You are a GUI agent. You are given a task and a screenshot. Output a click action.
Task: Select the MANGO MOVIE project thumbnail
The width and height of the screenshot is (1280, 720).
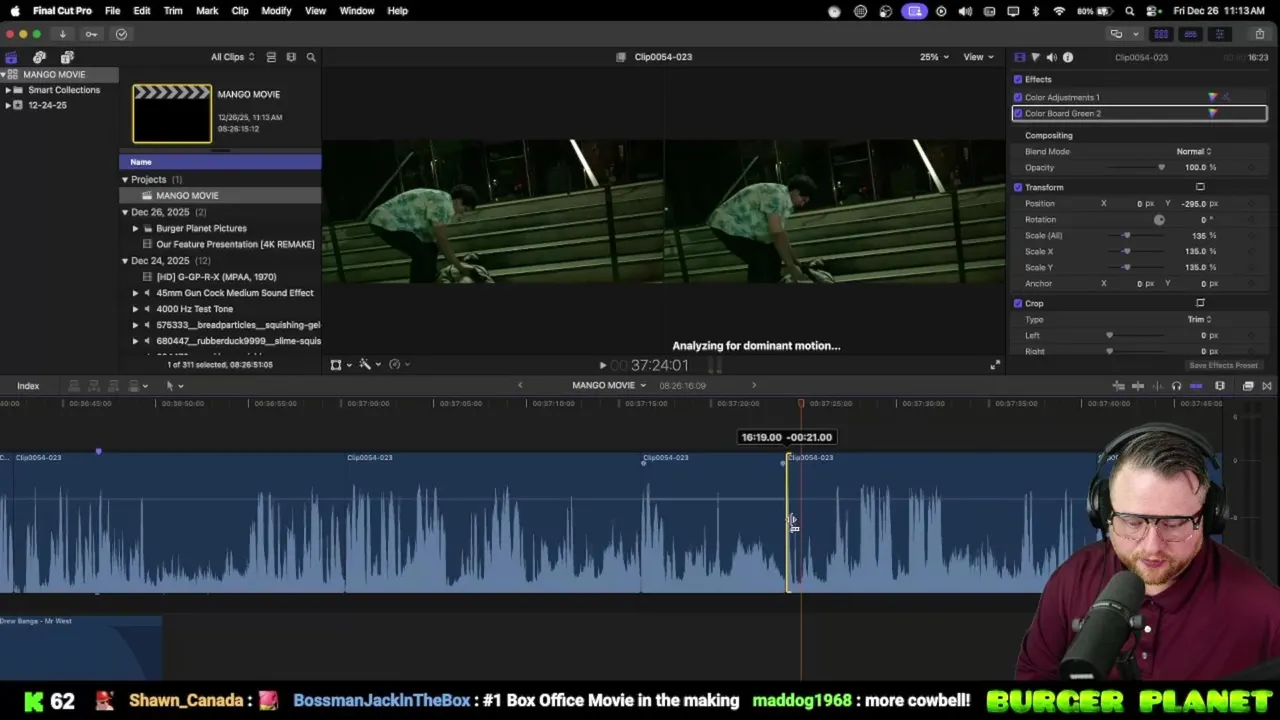172,113
